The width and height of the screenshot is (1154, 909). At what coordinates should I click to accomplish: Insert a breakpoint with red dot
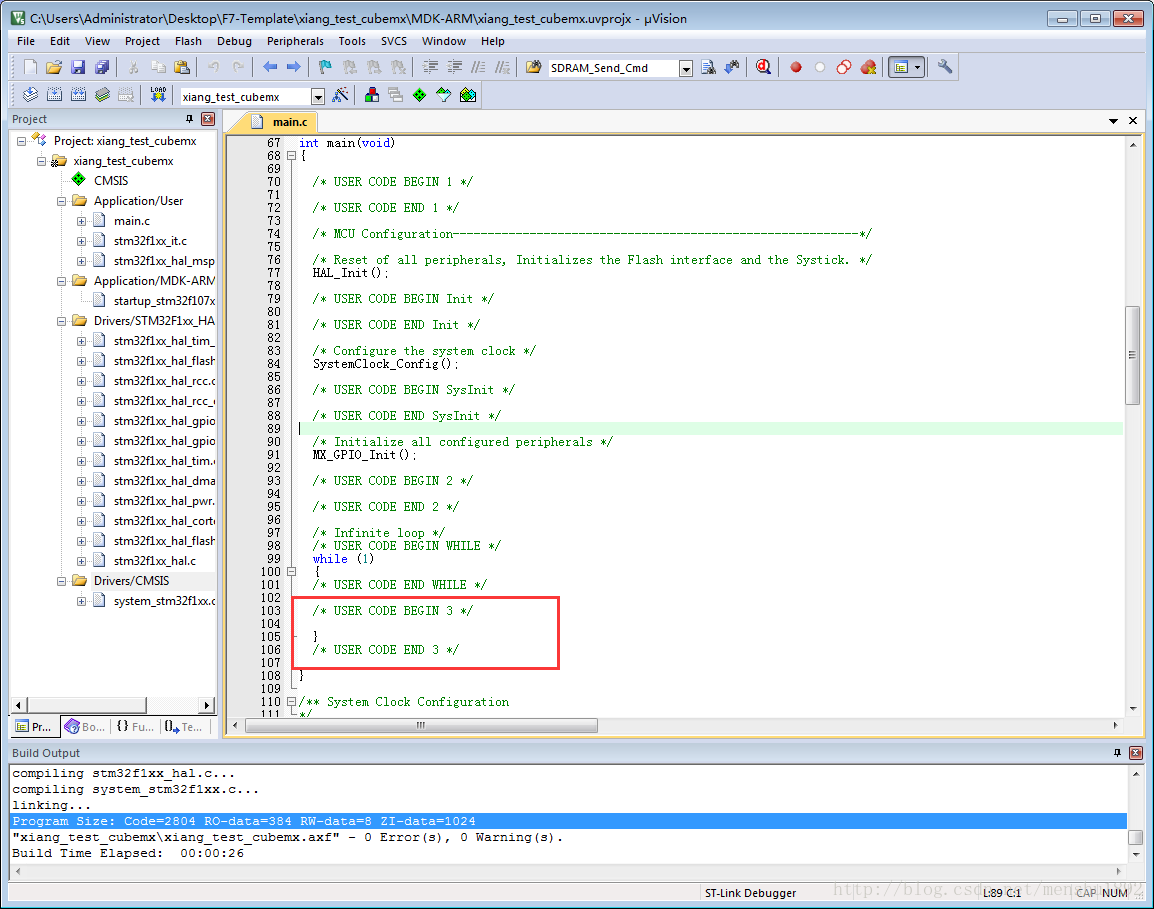point(796,67)
